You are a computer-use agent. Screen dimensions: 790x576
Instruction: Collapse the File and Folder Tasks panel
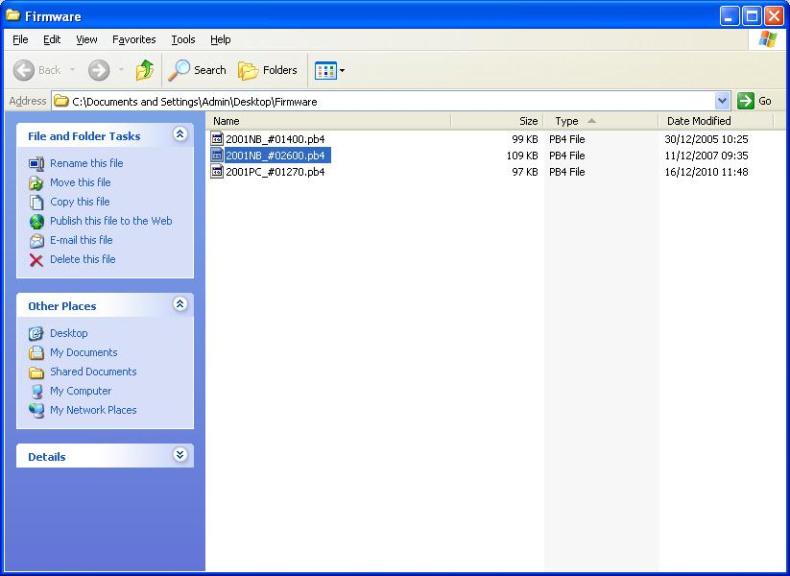tap(180, 135)
